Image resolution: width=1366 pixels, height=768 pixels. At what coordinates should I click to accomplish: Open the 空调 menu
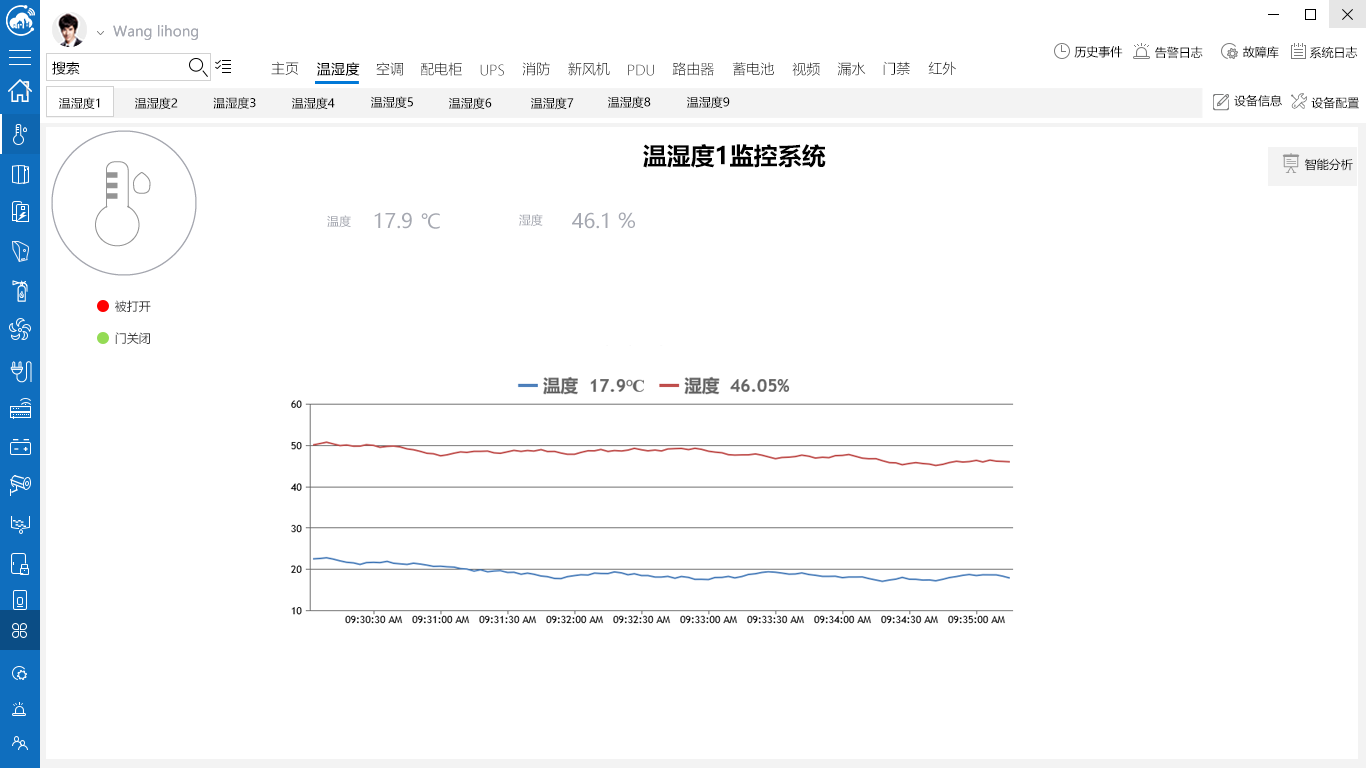click(x=390, y=69)
